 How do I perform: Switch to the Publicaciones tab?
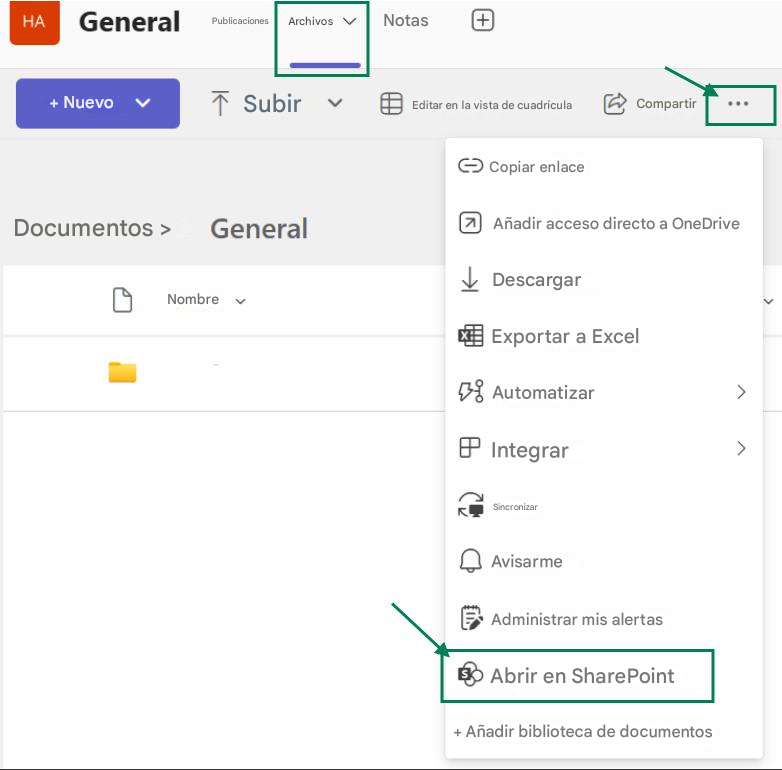[240, 21]
